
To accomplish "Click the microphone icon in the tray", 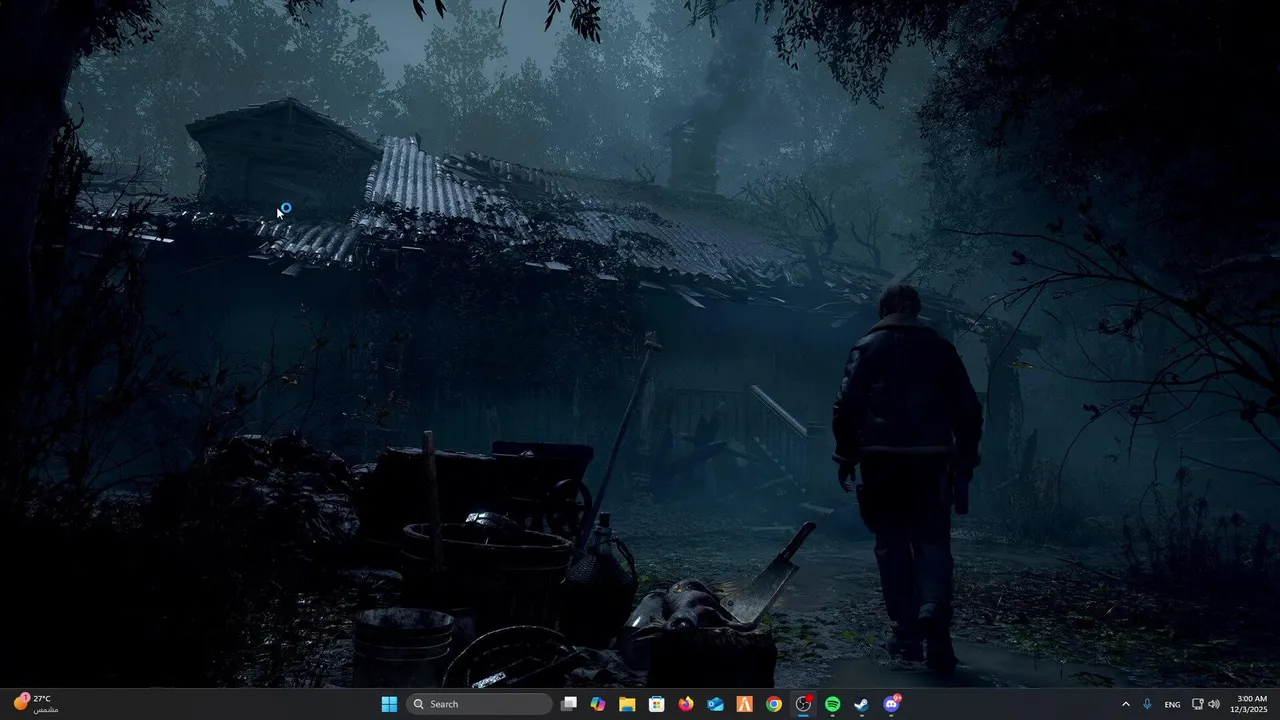I will (1147, 704).
